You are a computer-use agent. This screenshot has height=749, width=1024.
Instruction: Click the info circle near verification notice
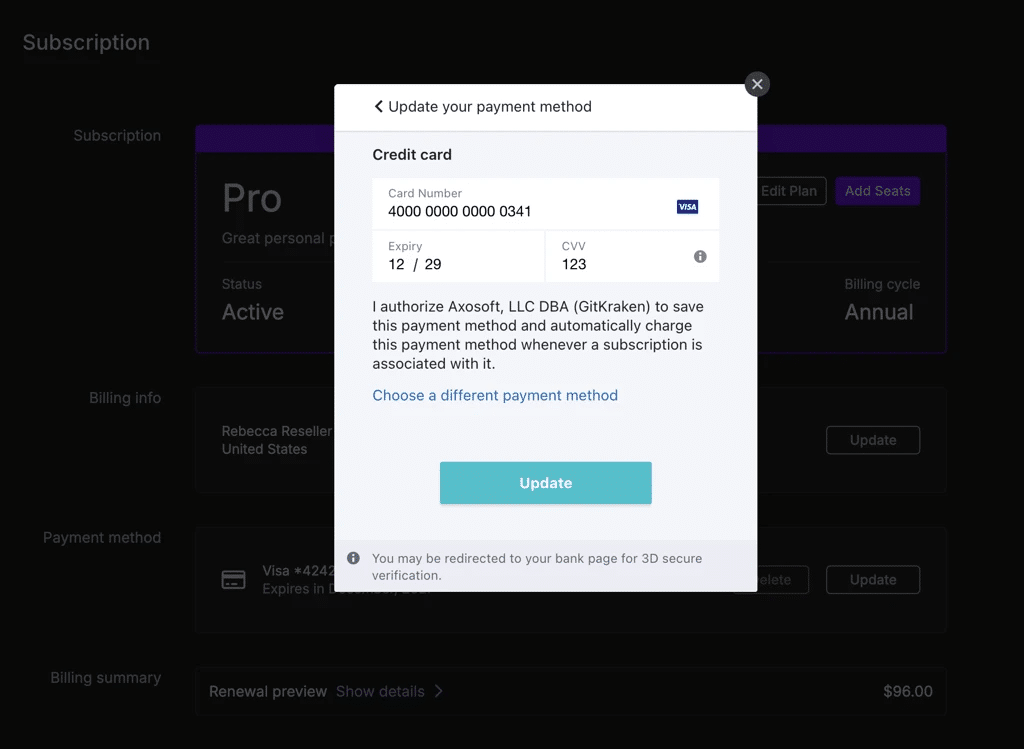(353, 558)
